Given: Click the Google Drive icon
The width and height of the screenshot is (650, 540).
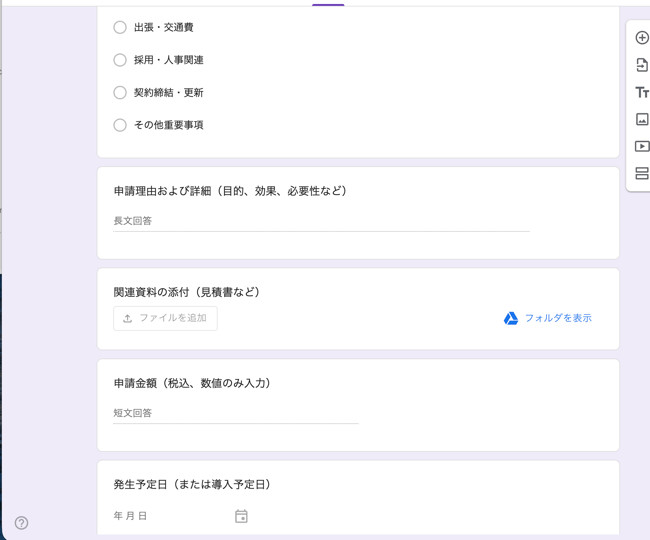Looking at the screenshot, I should tap(511, 318).
